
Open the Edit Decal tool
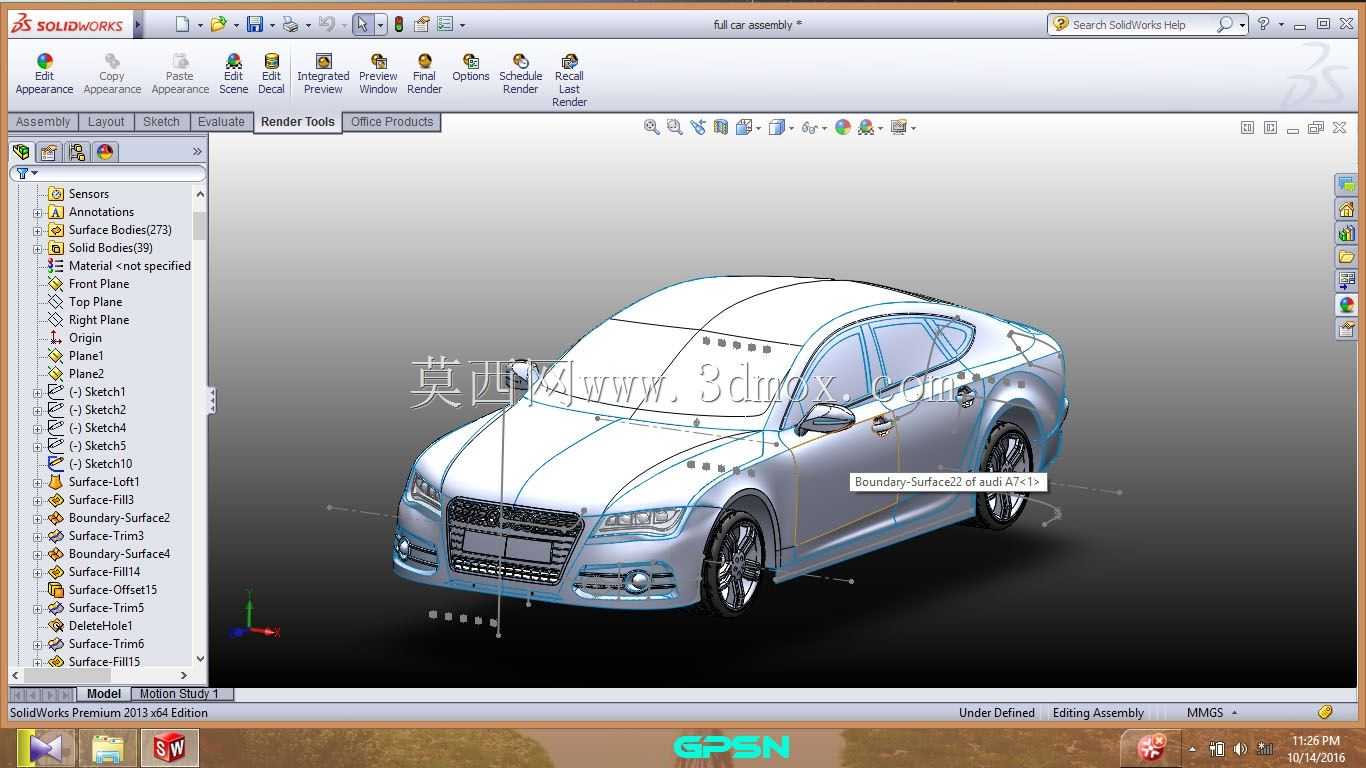tap(271, 75)
